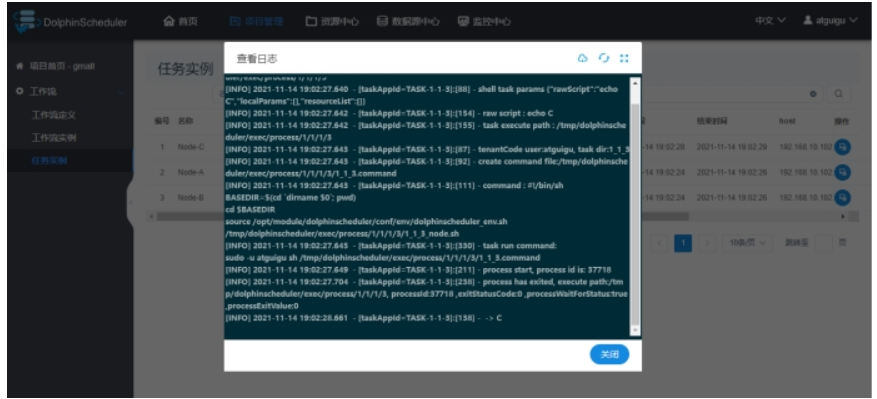Viewport: 877px width, 399px height.
Task: Click the search magnifier button
Action: (x=838, y=94)
